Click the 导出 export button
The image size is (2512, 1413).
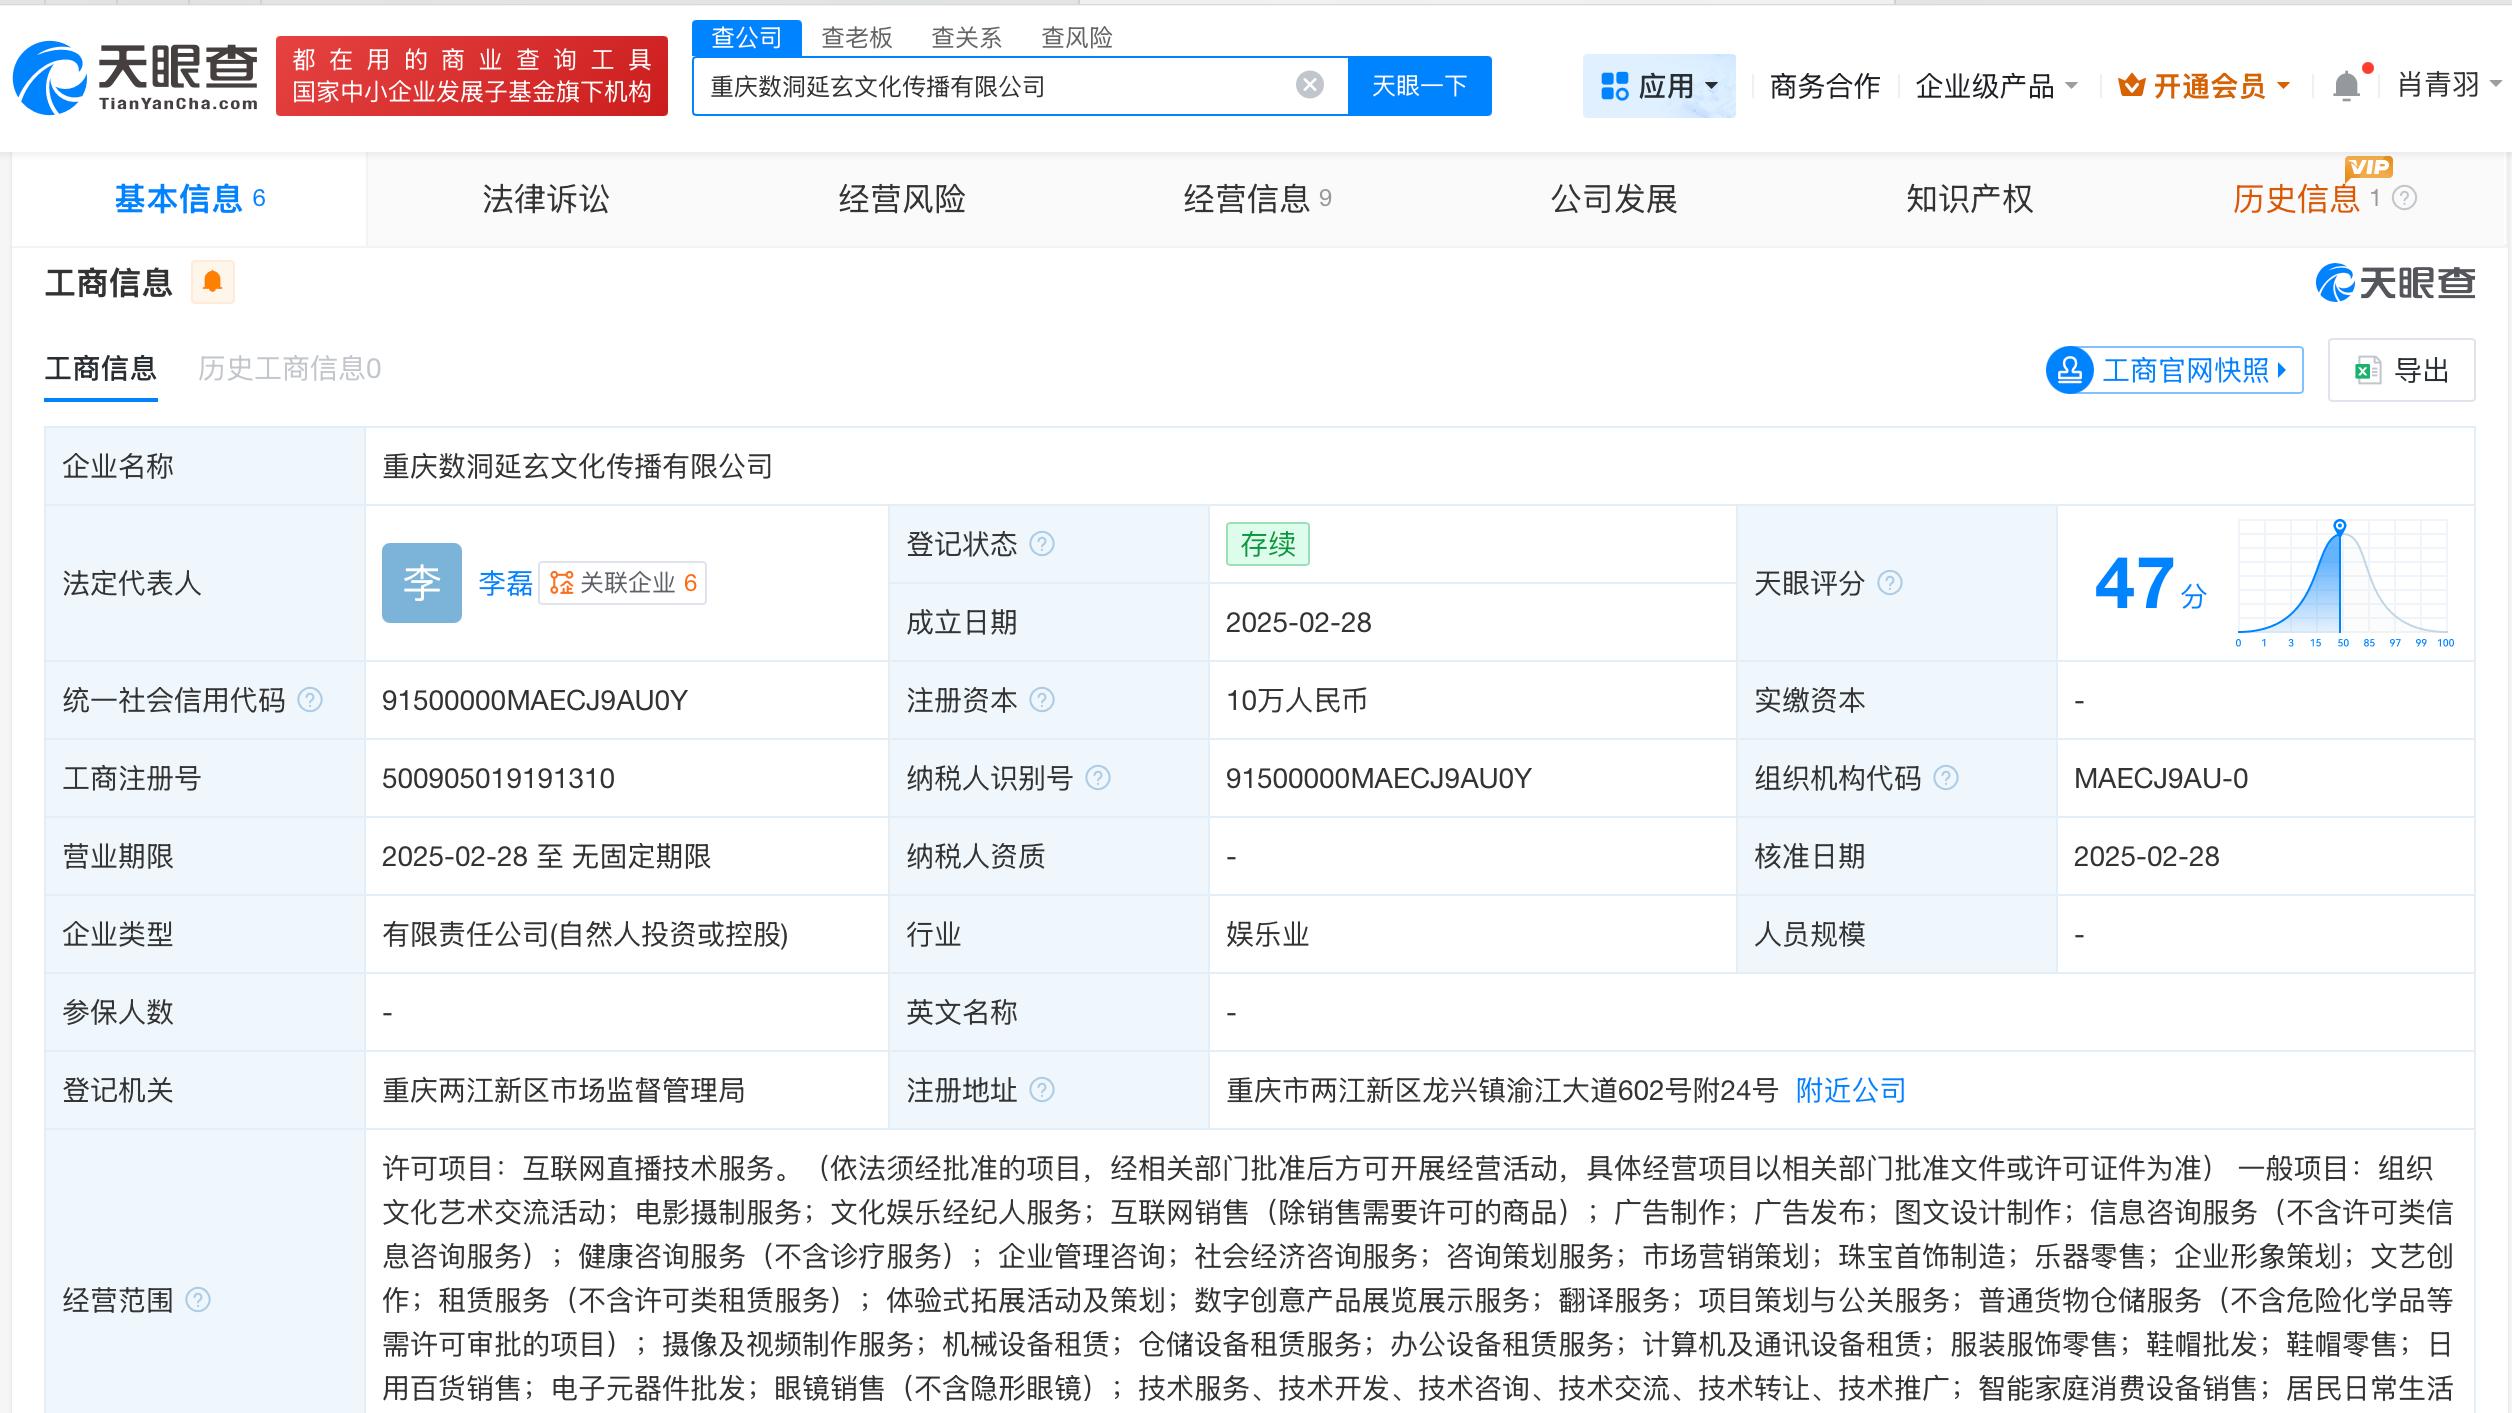(2401, 371)
